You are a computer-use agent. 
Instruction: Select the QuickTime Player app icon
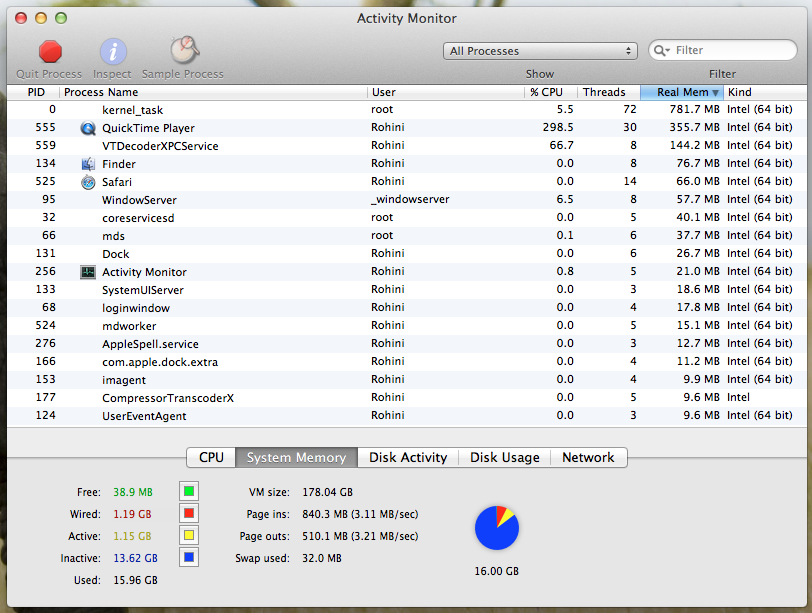click(x=89, y=128)
